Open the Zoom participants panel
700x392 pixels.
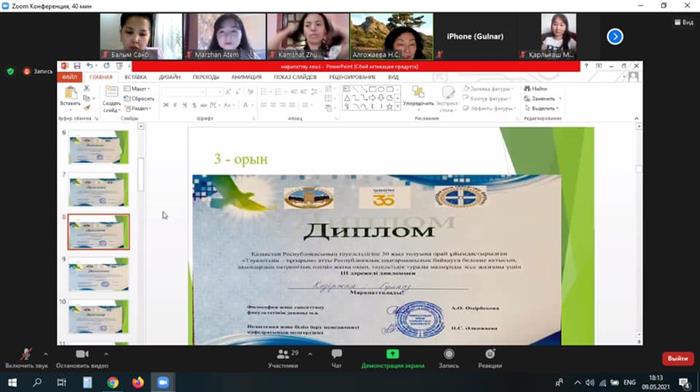coord(283,358)
